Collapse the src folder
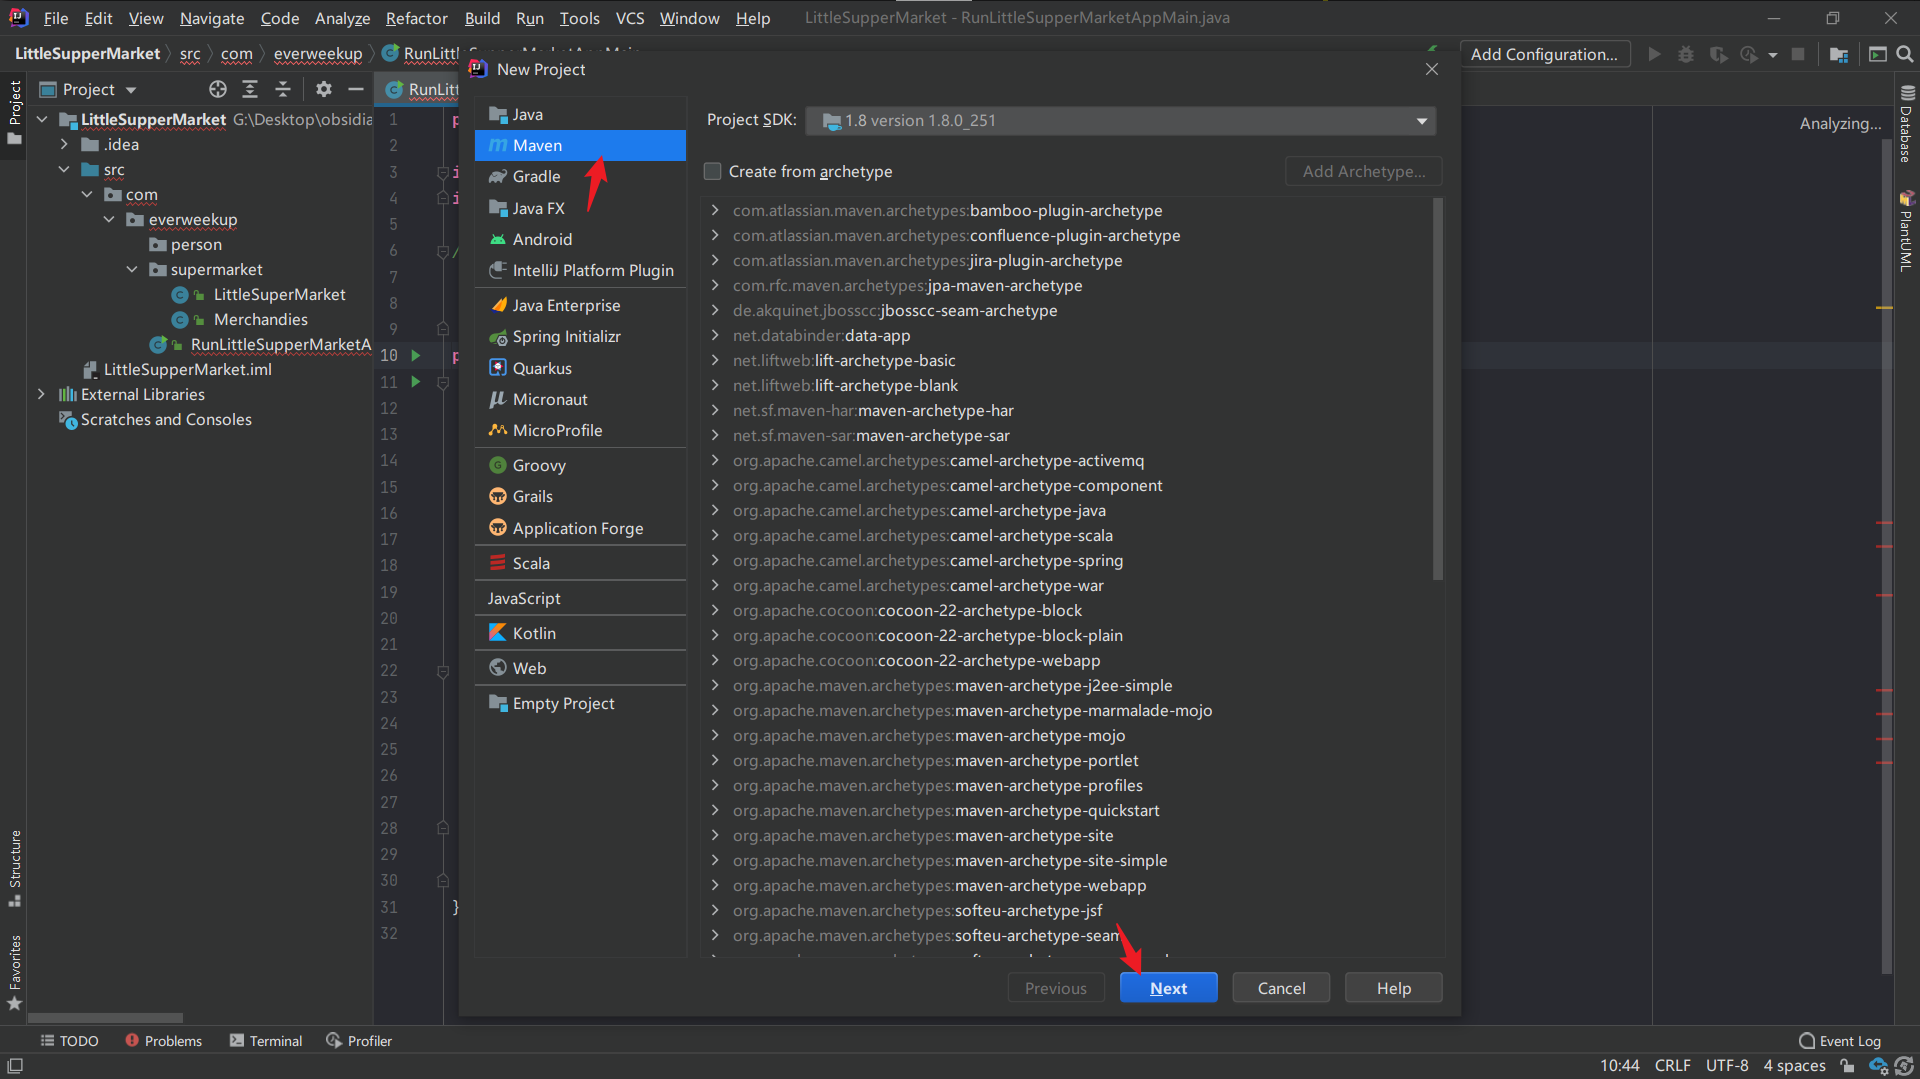Image resolution: width=1920 pixels, height=1079 pixels. click(x=64, y=169)
